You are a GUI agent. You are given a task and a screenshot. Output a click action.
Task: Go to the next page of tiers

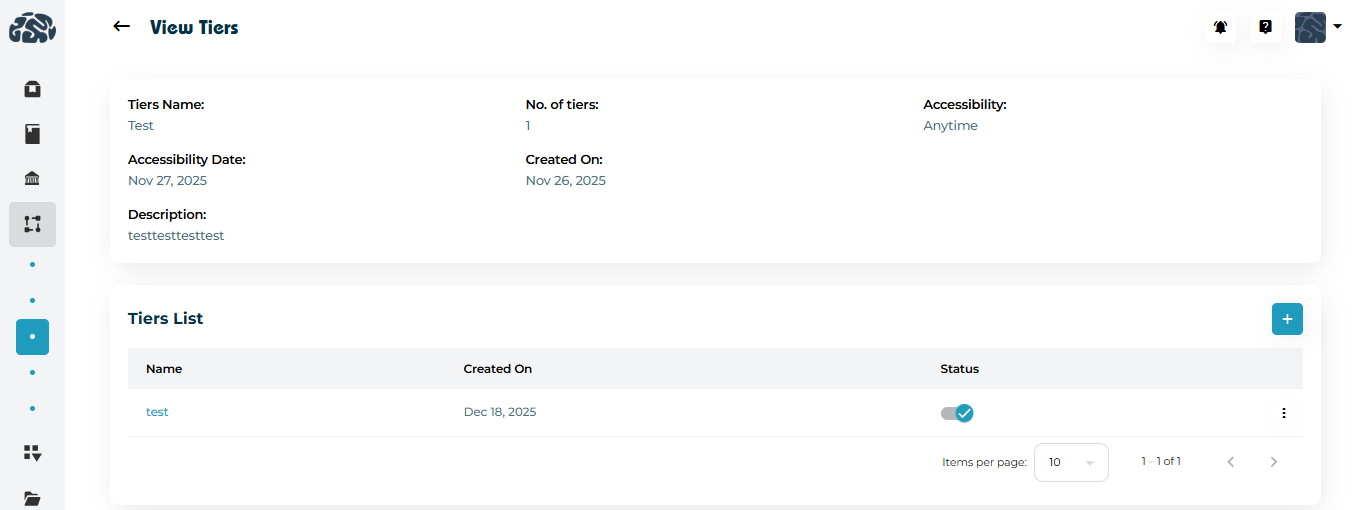point(1273,462)
